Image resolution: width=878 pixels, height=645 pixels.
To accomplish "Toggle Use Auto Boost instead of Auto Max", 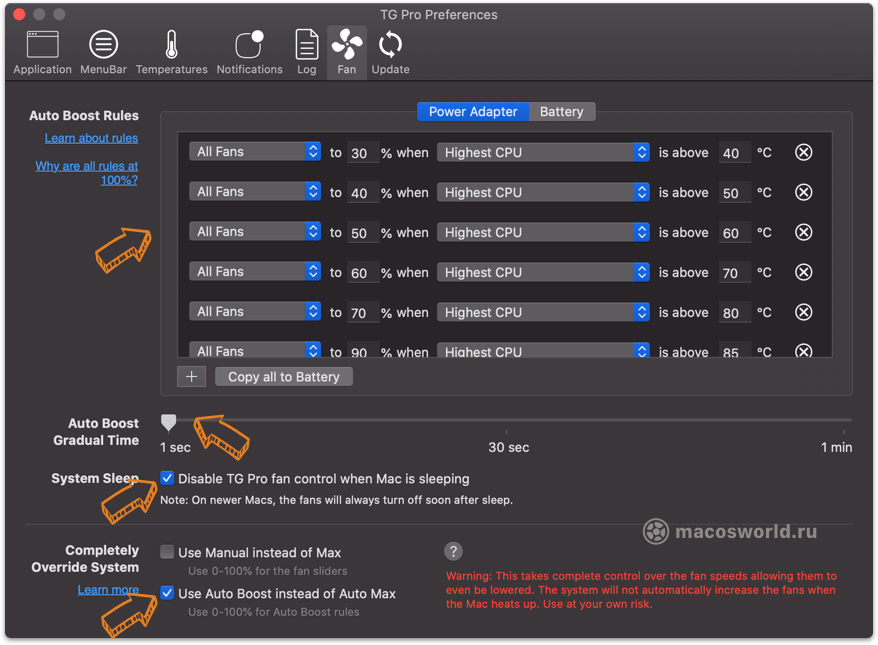I will pos(168,593).
